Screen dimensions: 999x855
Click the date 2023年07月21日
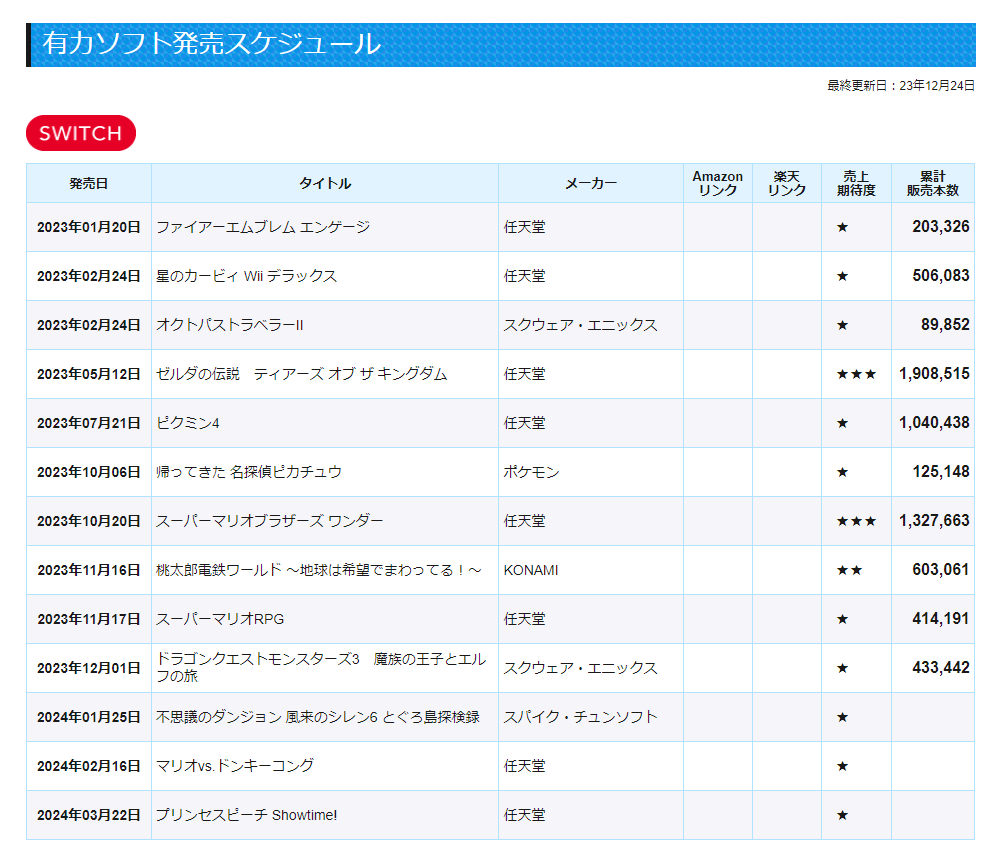coord(89,423)
